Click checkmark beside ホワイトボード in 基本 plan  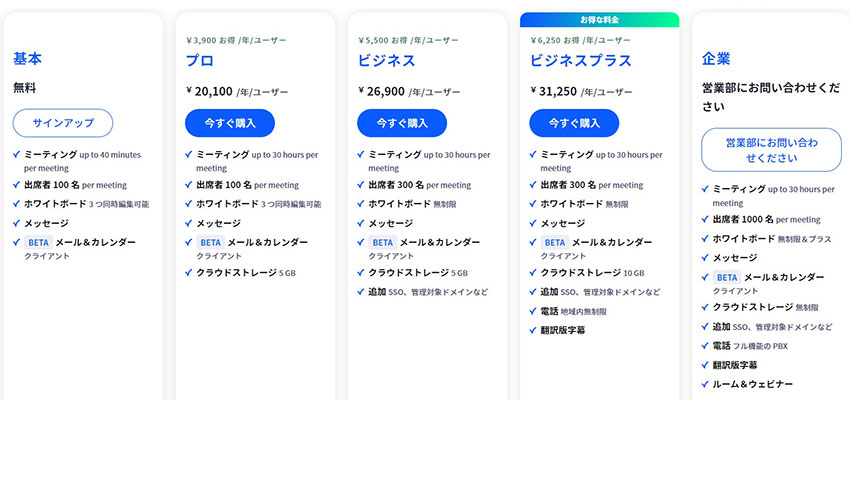coord(17,204)
